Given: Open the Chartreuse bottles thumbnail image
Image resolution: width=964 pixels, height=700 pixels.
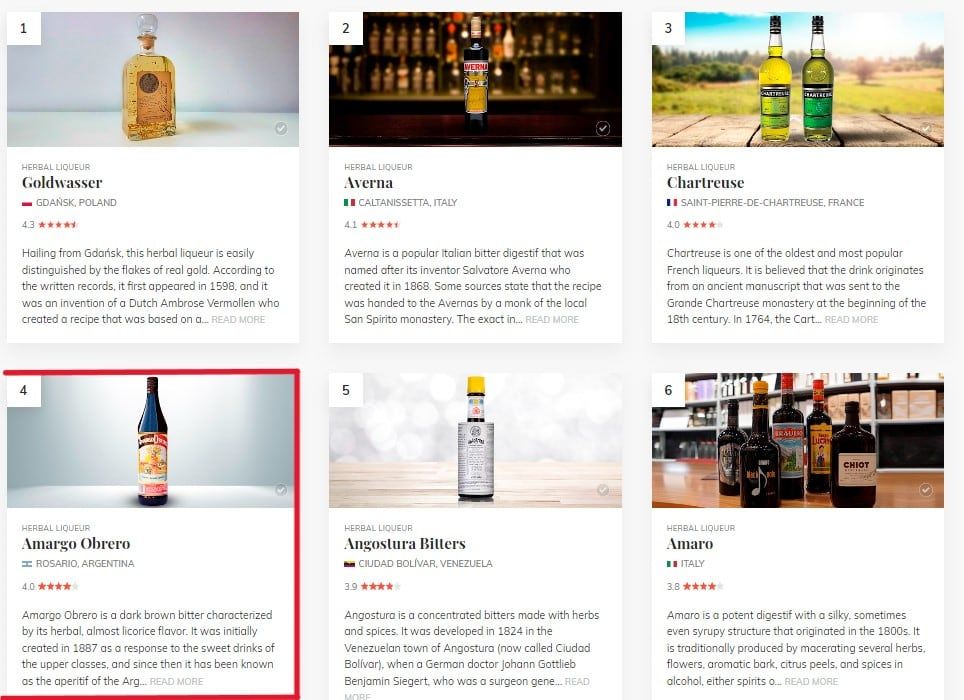Looking at the screenshot, I should click(x=797, y=79).
